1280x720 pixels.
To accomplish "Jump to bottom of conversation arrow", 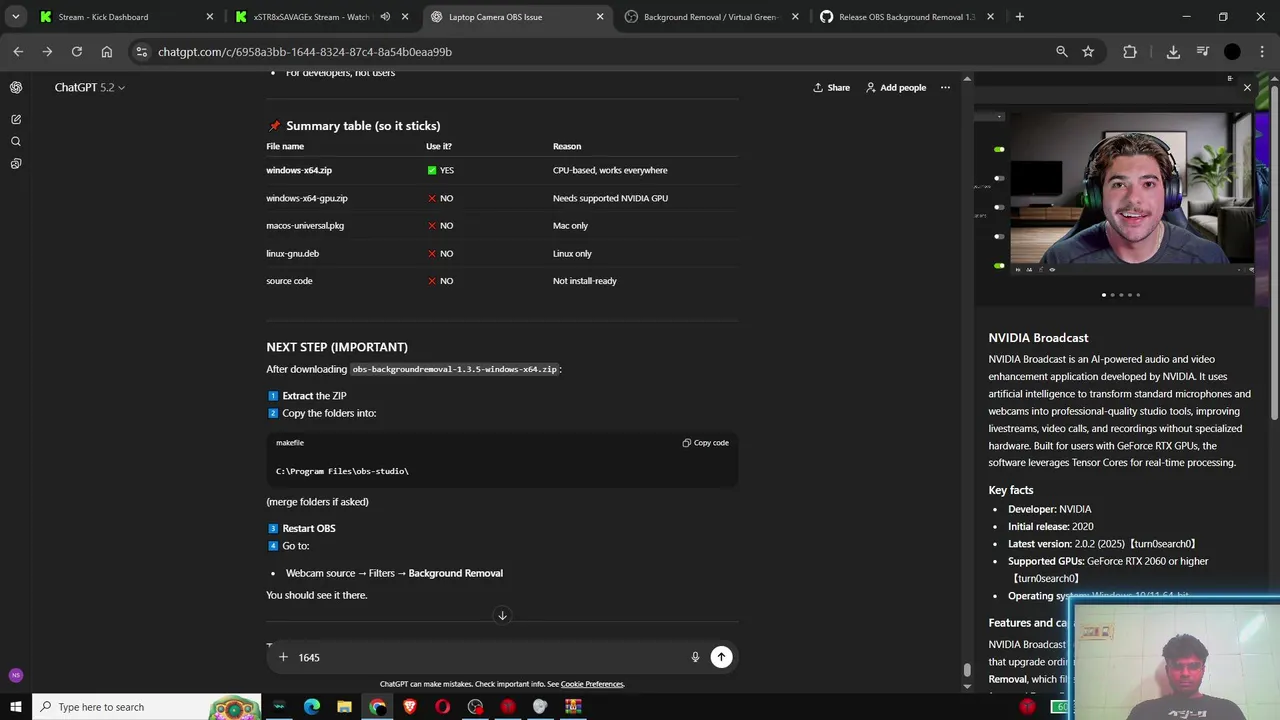I will pos(502,615).
